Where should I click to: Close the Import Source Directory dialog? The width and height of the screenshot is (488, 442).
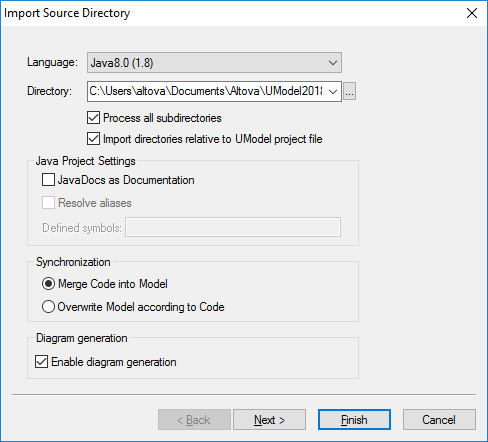pyautogui.click(x=472, y=13)
